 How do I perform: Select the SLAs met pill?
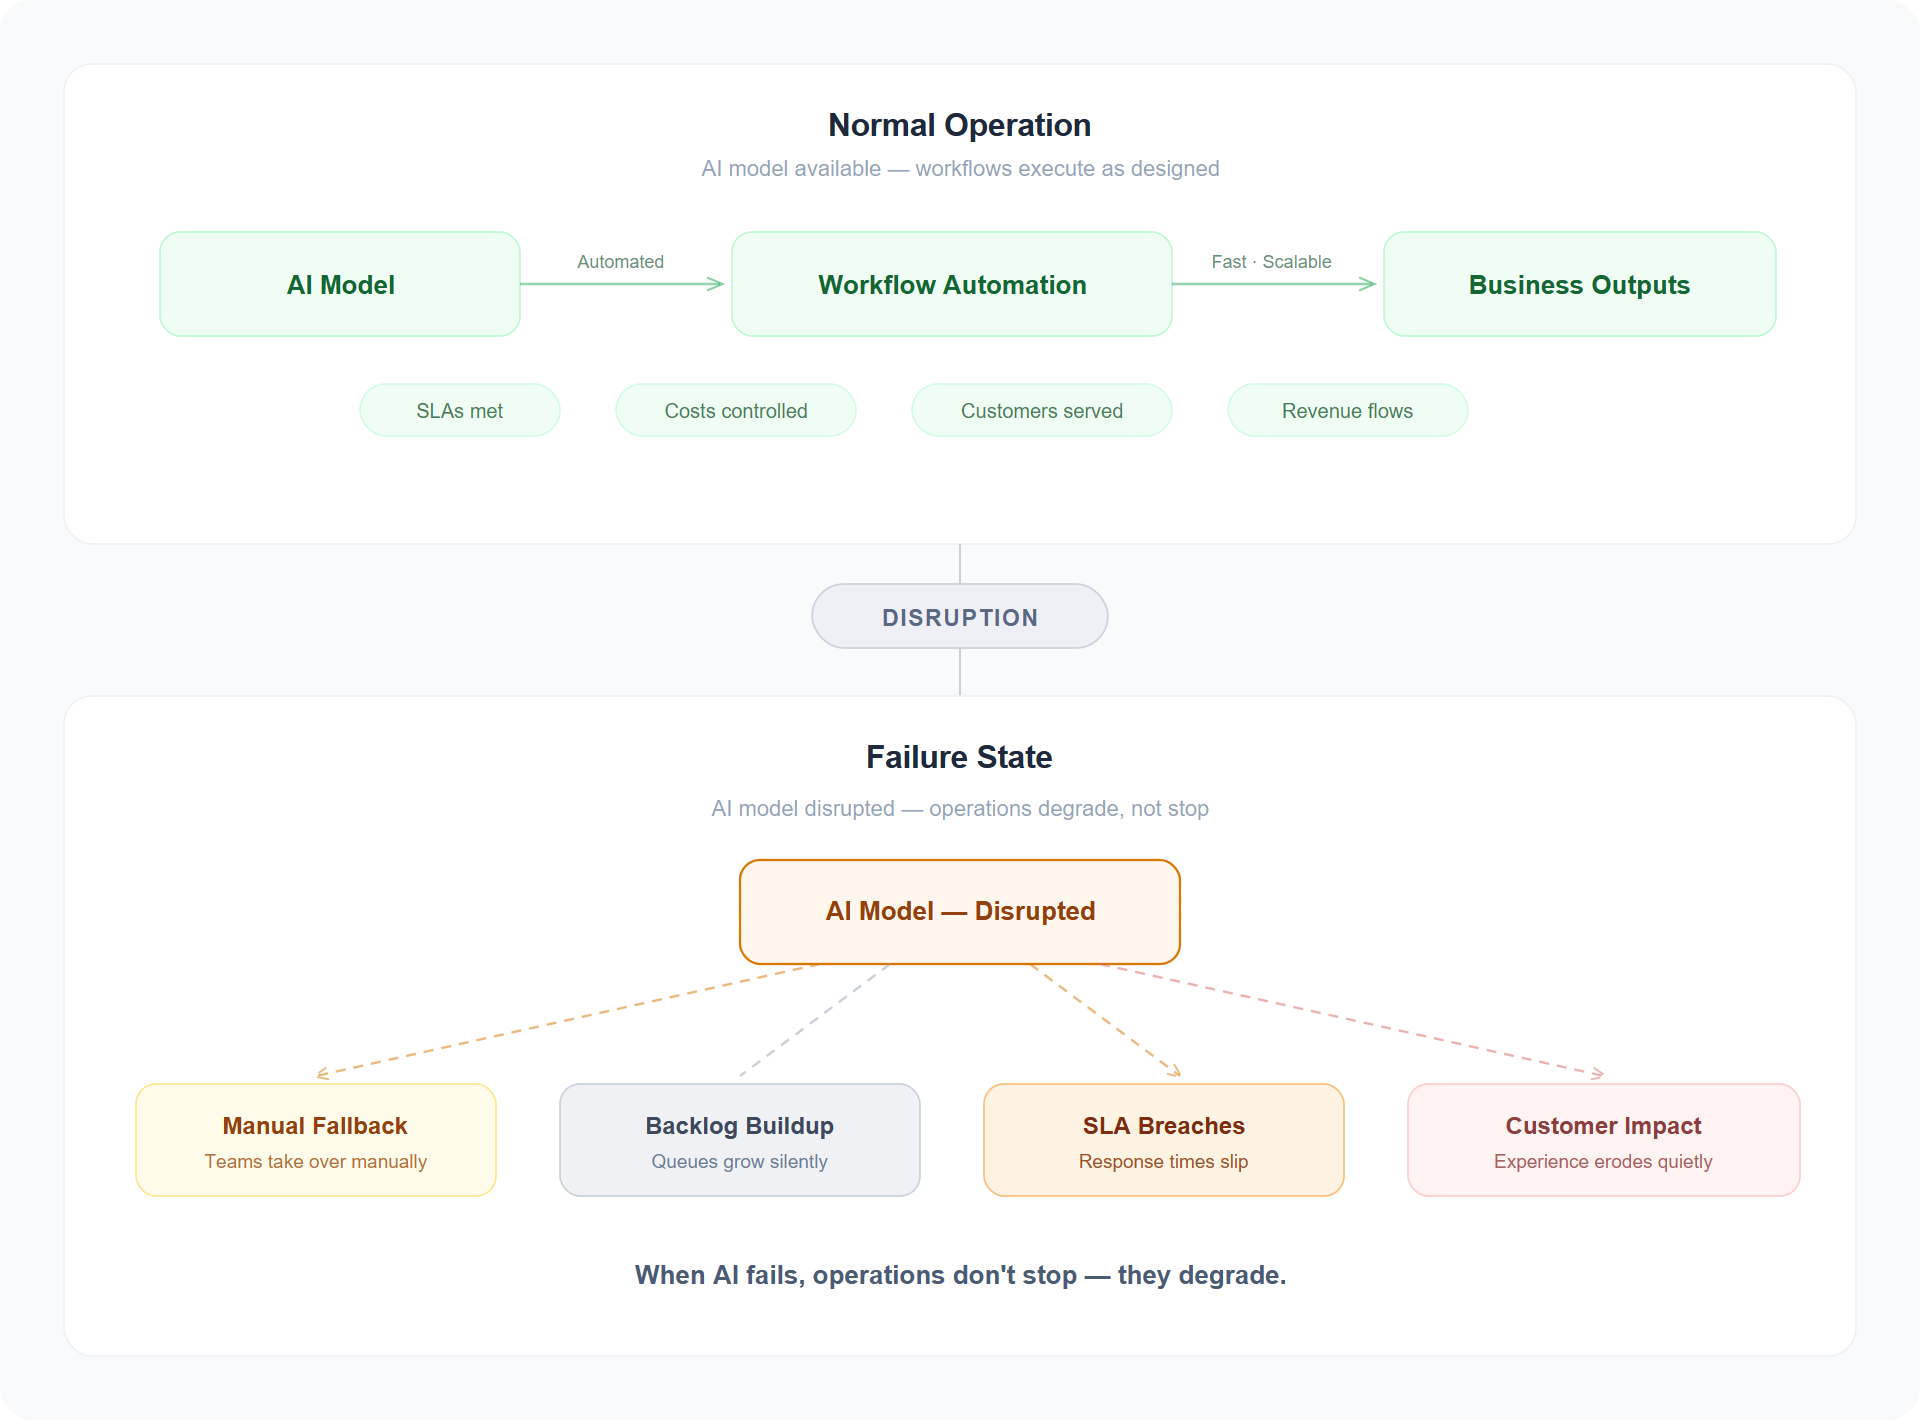459,411
